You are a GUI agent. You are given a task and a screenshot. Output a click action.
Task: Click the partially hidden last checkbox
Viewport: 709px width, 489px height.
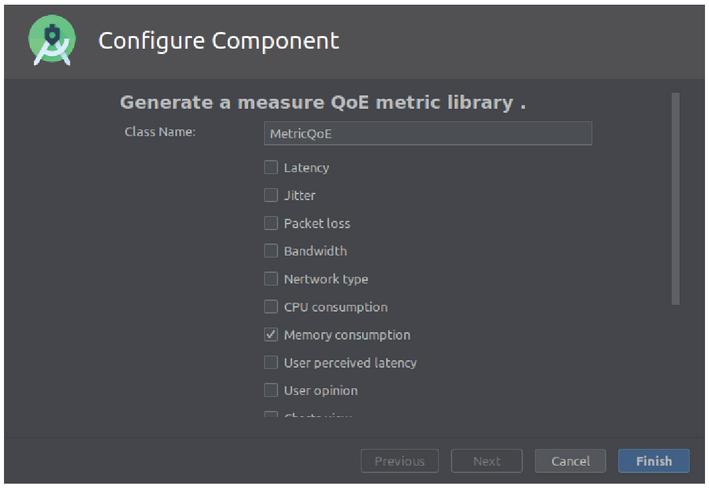tap(271, 414)
